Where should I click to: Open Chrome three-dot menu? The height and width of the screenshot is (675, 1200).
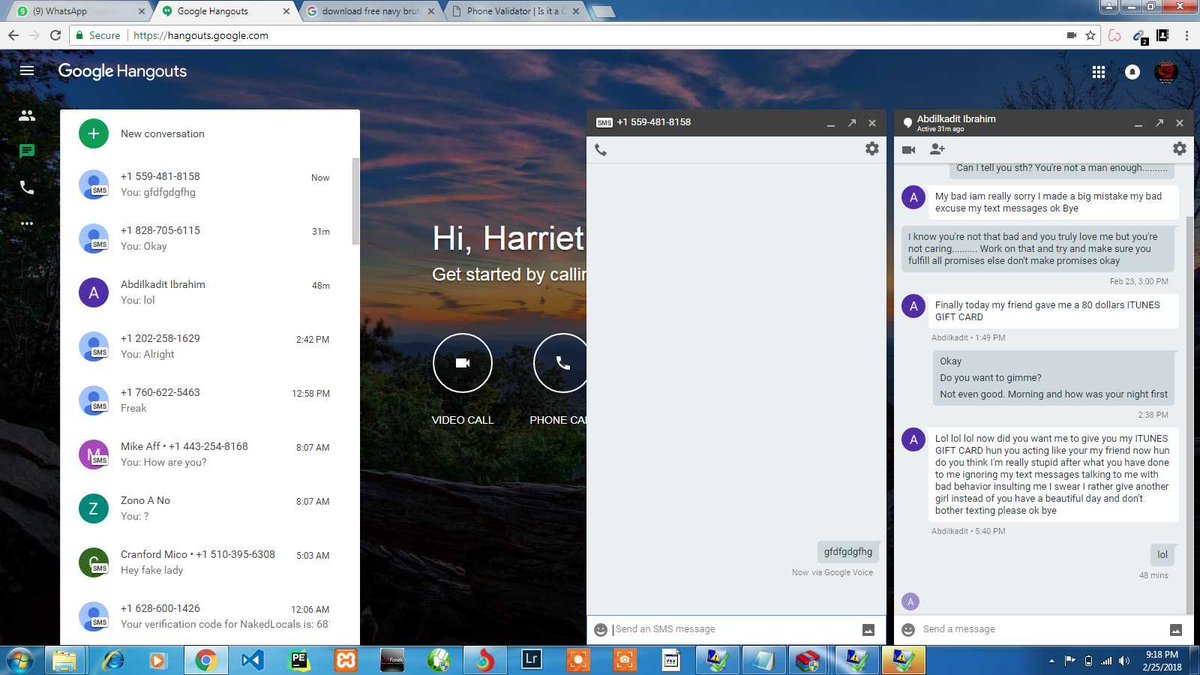coord(1187,35)
